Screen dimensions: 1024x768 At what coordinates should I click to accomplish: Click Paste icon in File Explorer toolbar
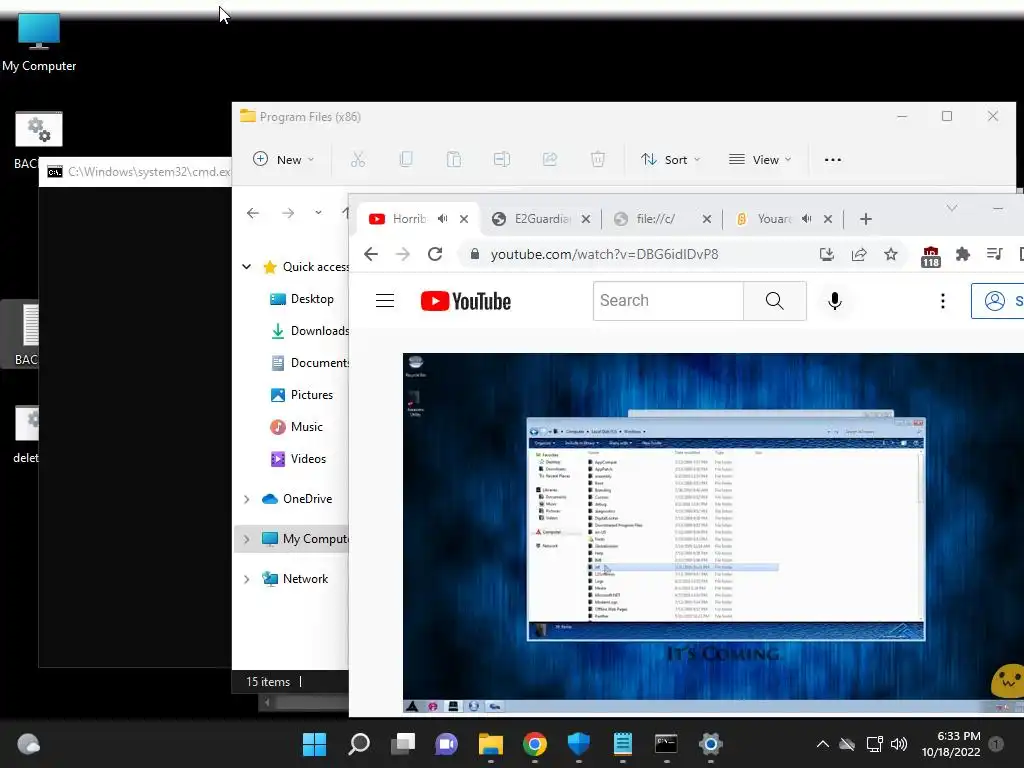(x=454, y=159)
